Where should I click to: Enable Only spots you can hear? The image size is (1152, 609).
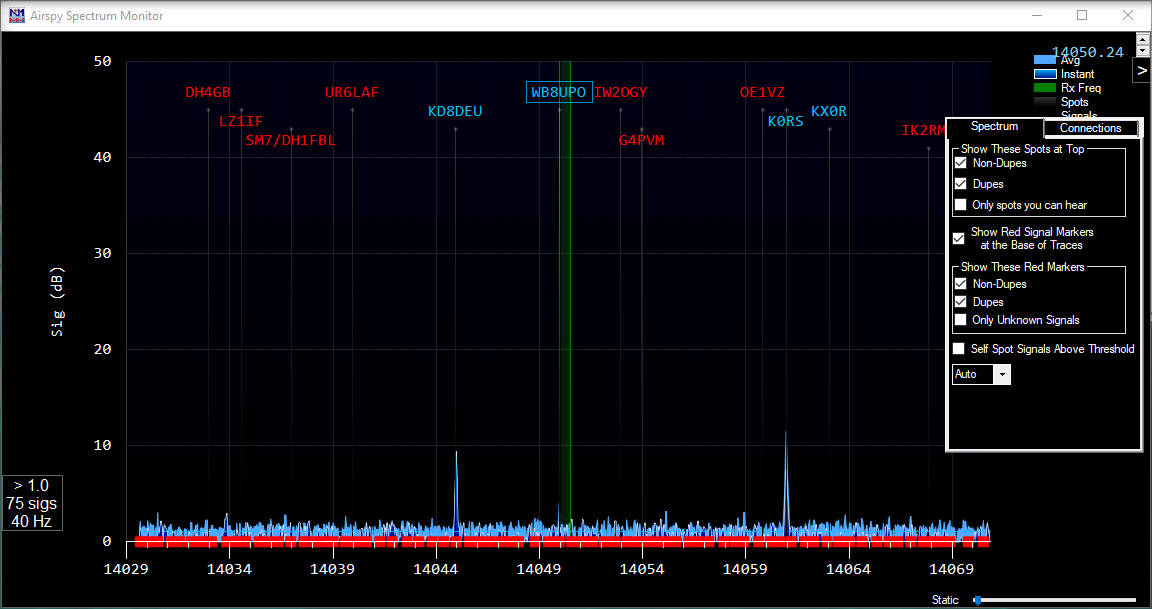point(960,205)
